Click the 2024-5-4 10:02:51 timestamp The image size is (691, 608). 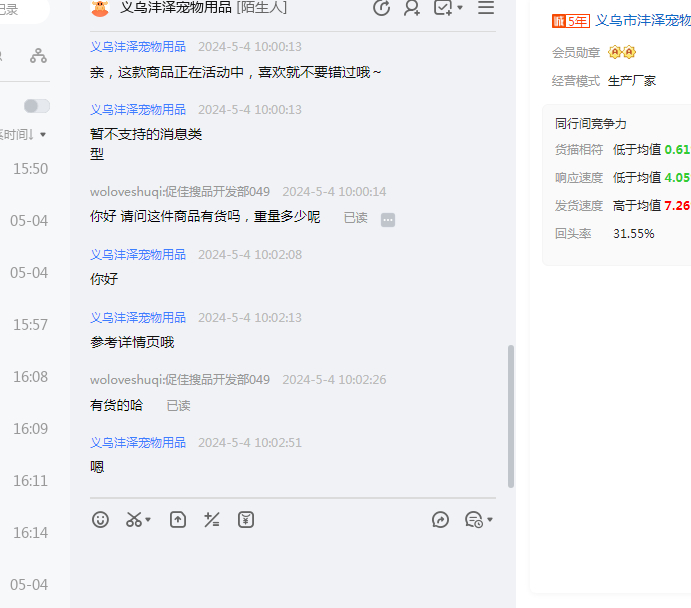pos(250,442)
